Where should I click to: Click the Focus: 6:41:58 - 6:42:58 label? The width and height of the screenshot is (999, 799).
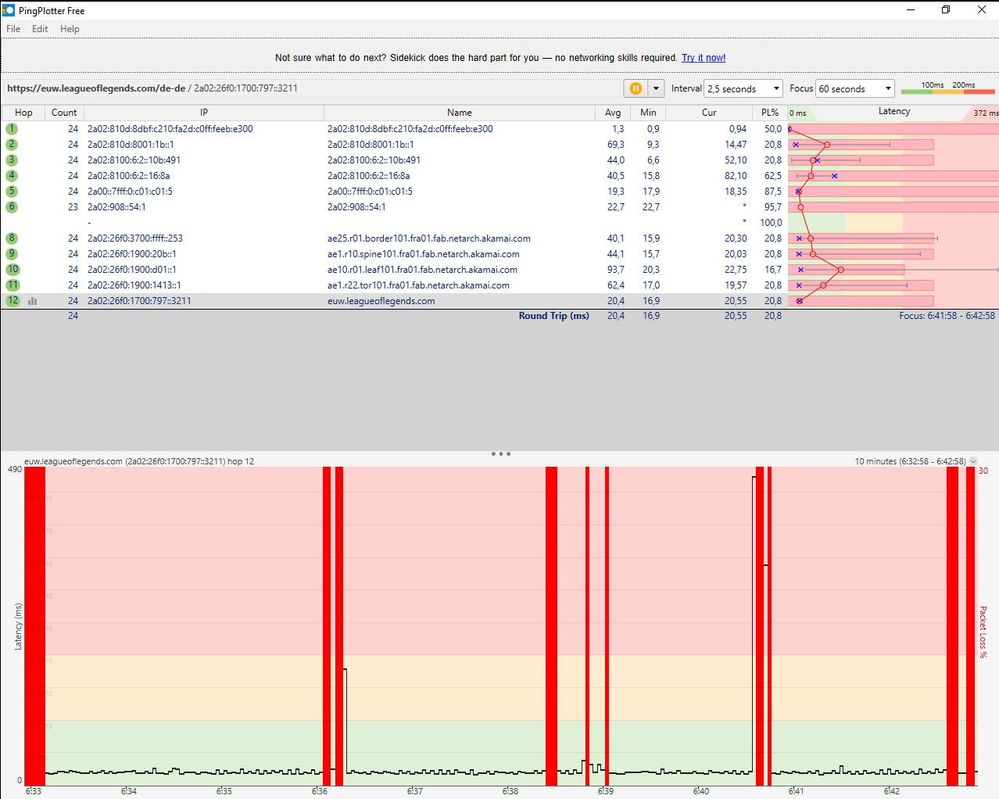[x=947, y=315]
